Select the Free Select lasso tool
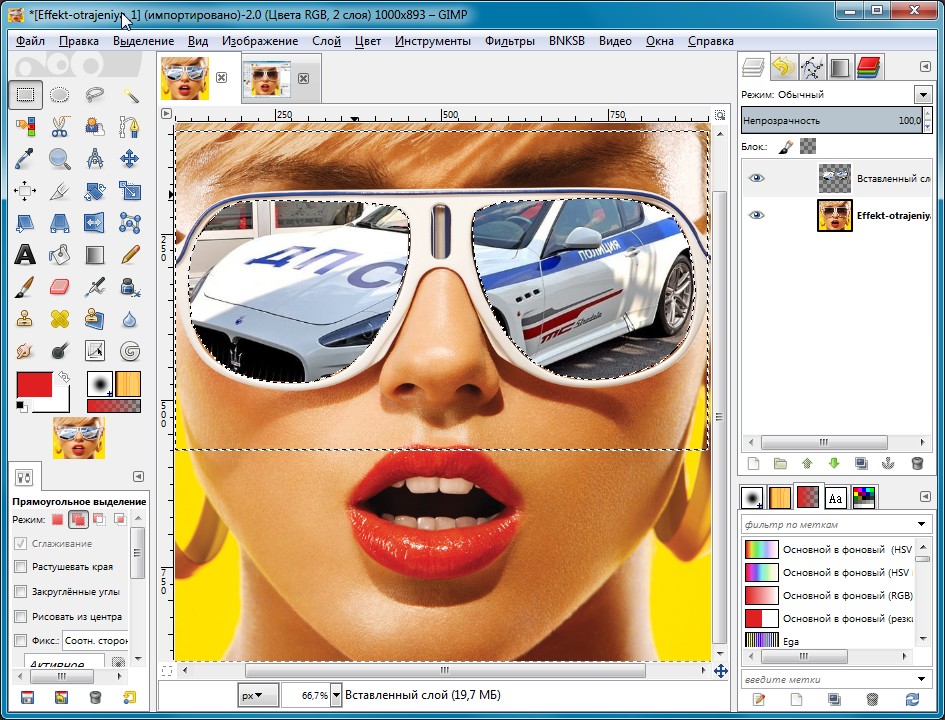The image size is (945, 720). click(x=95, y=95)
